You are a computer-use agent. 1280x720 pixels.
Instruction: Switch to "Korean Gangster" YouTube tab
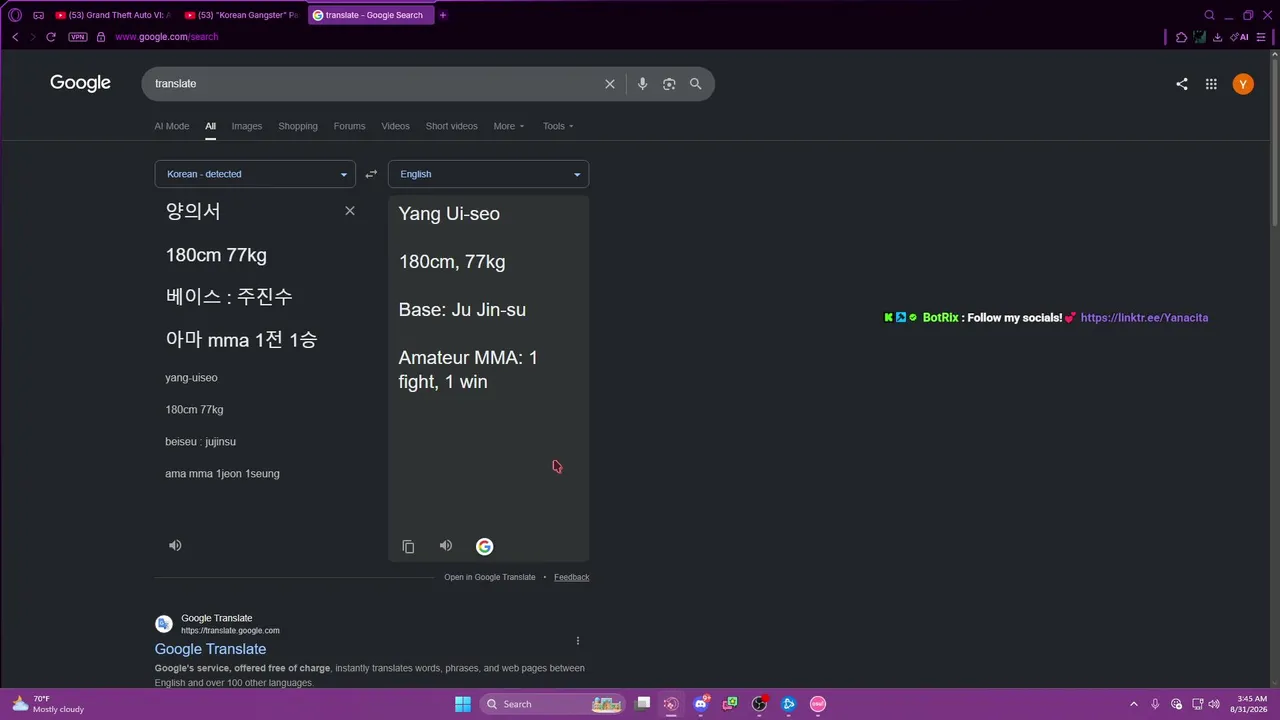coord(242,15)
